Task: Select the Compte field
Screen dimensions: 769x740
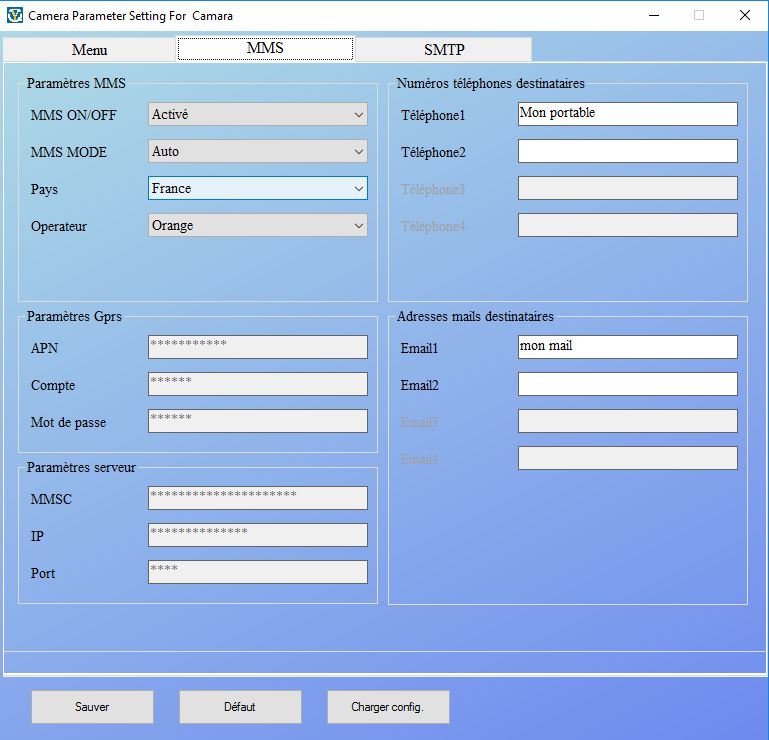Action: (257, 384)
